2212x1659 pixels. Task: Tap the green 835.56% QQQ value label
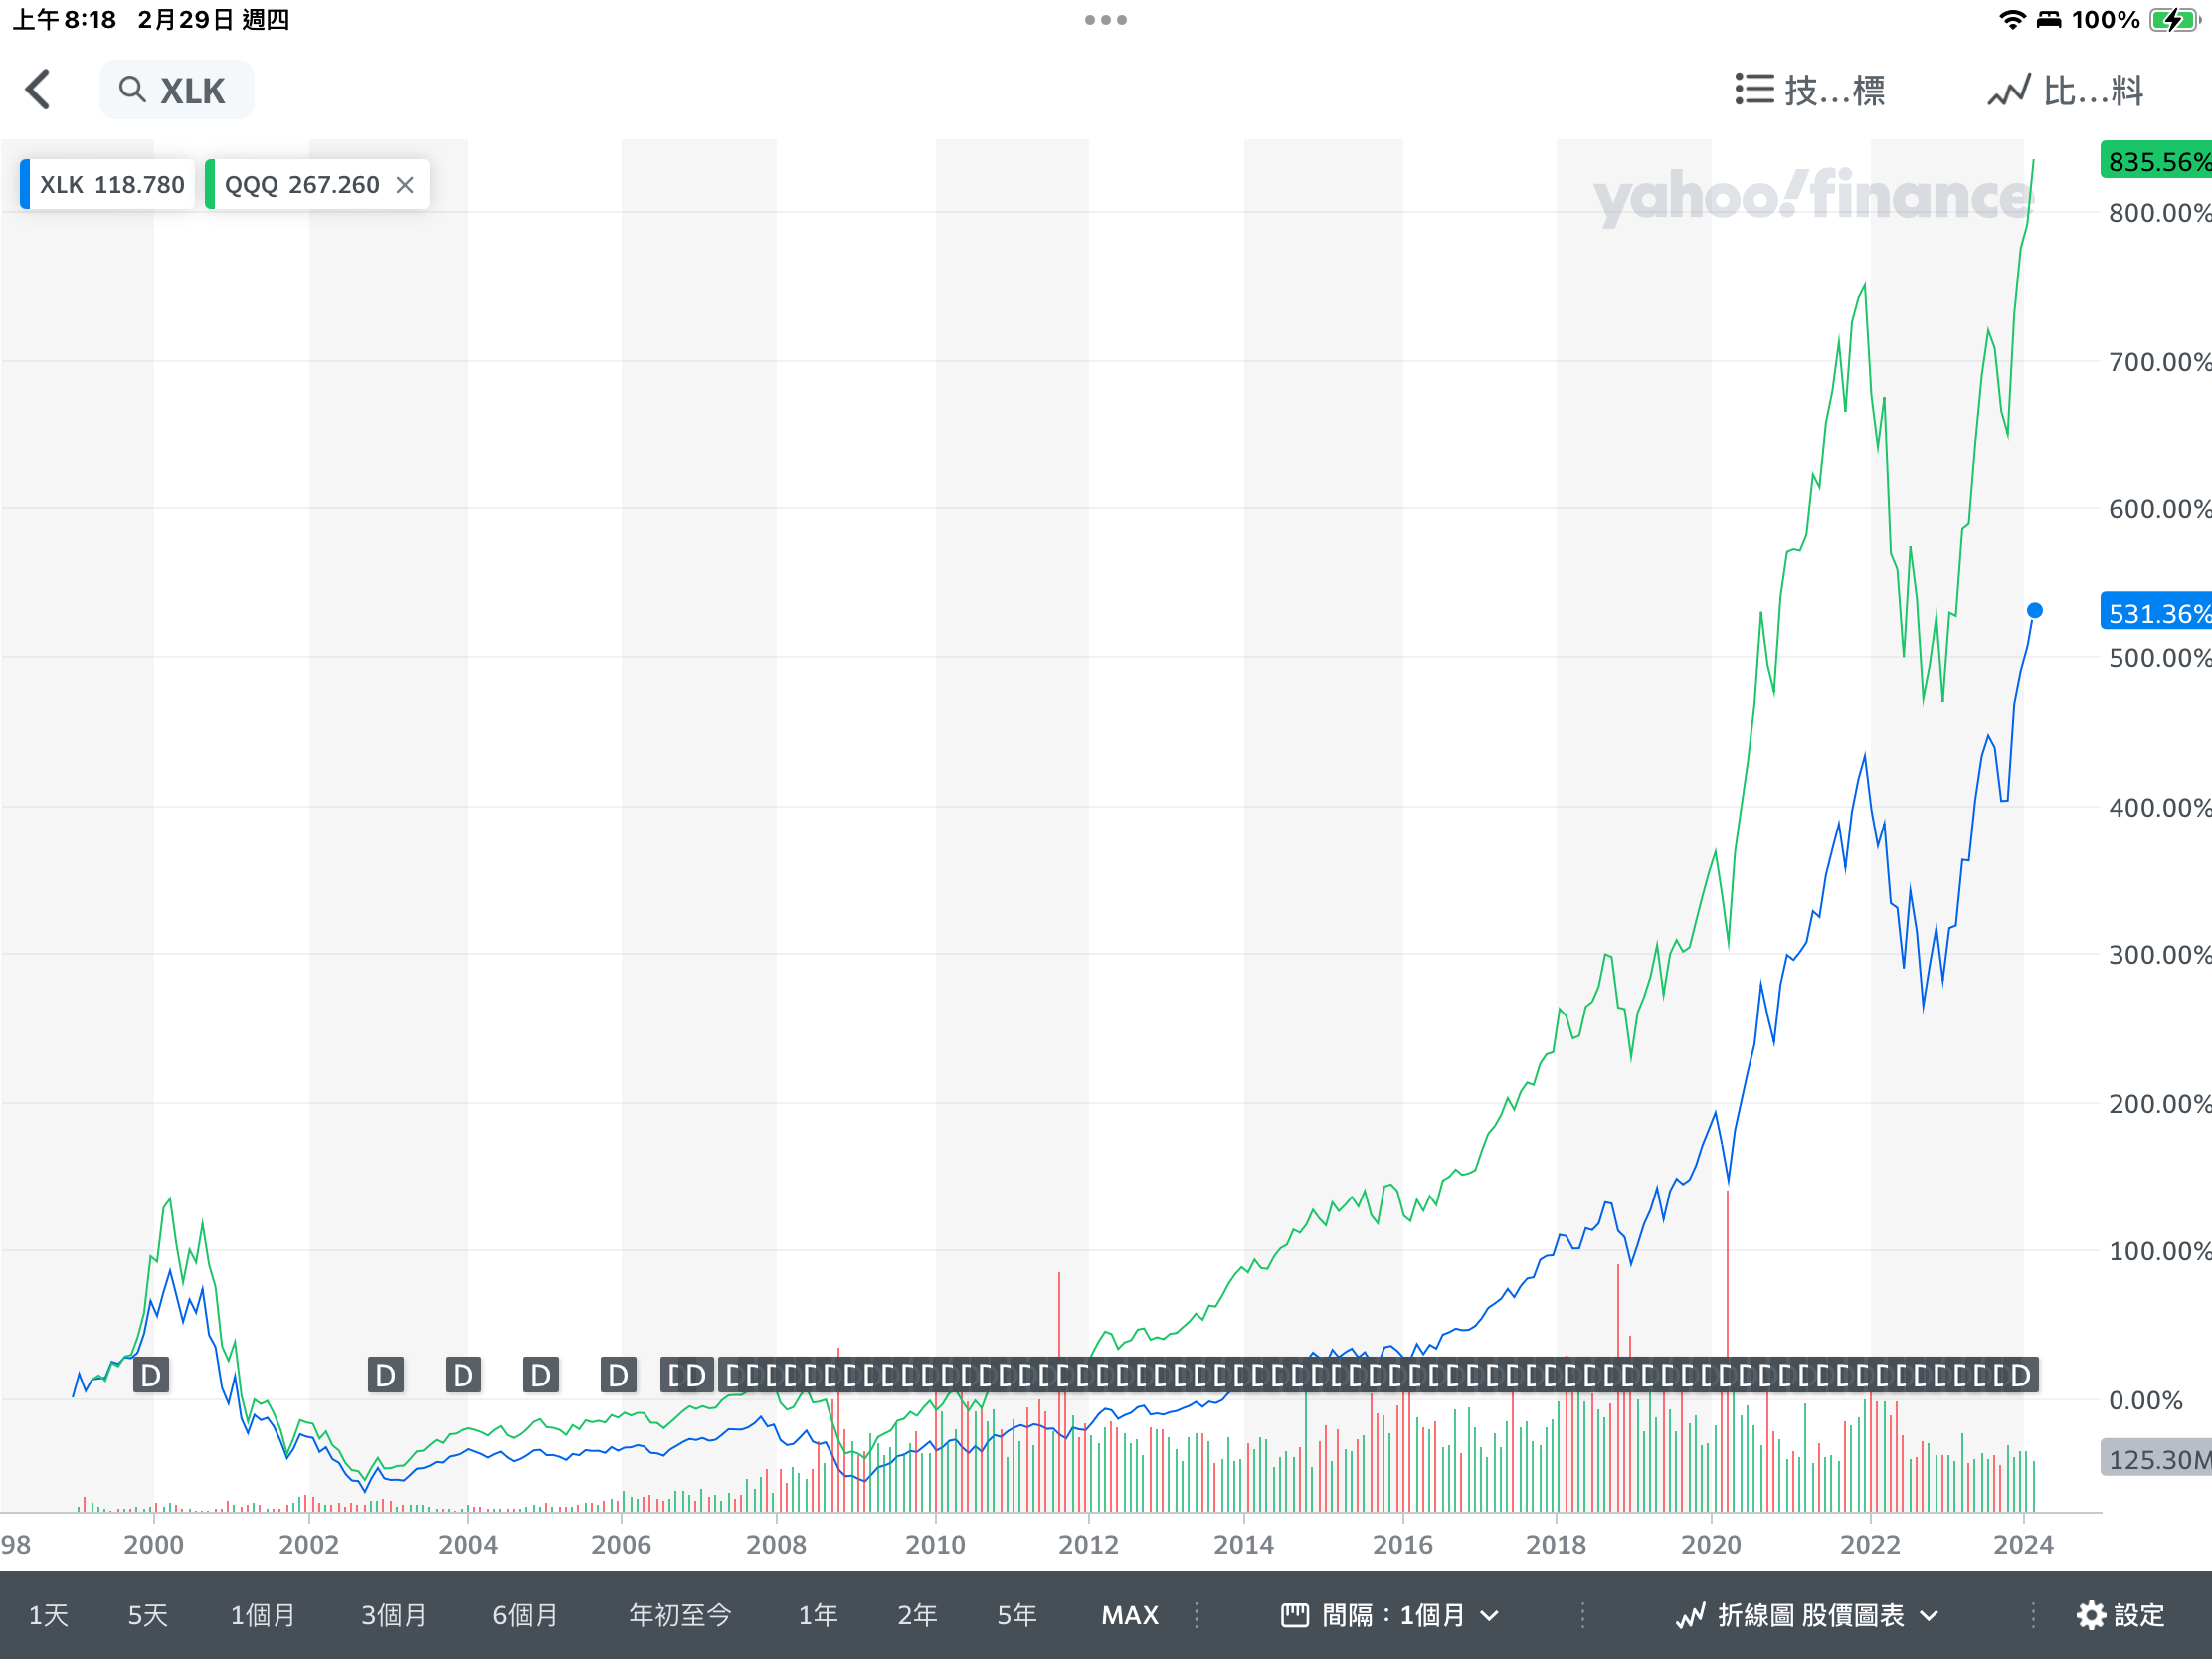(x=2156, y=161)
